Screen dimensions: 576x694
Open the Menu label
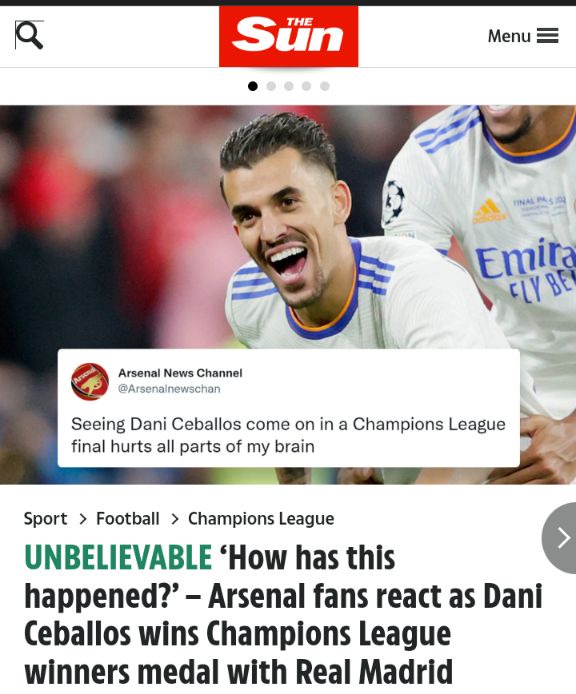pos(509,36)
